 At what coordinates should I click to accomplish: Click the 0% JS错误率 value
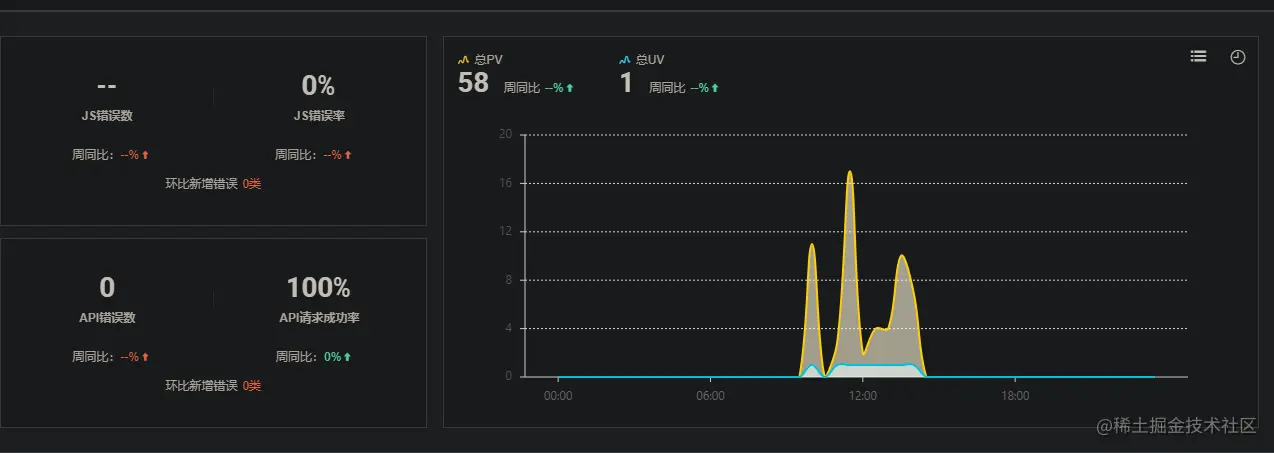click(x=318, y=86)
